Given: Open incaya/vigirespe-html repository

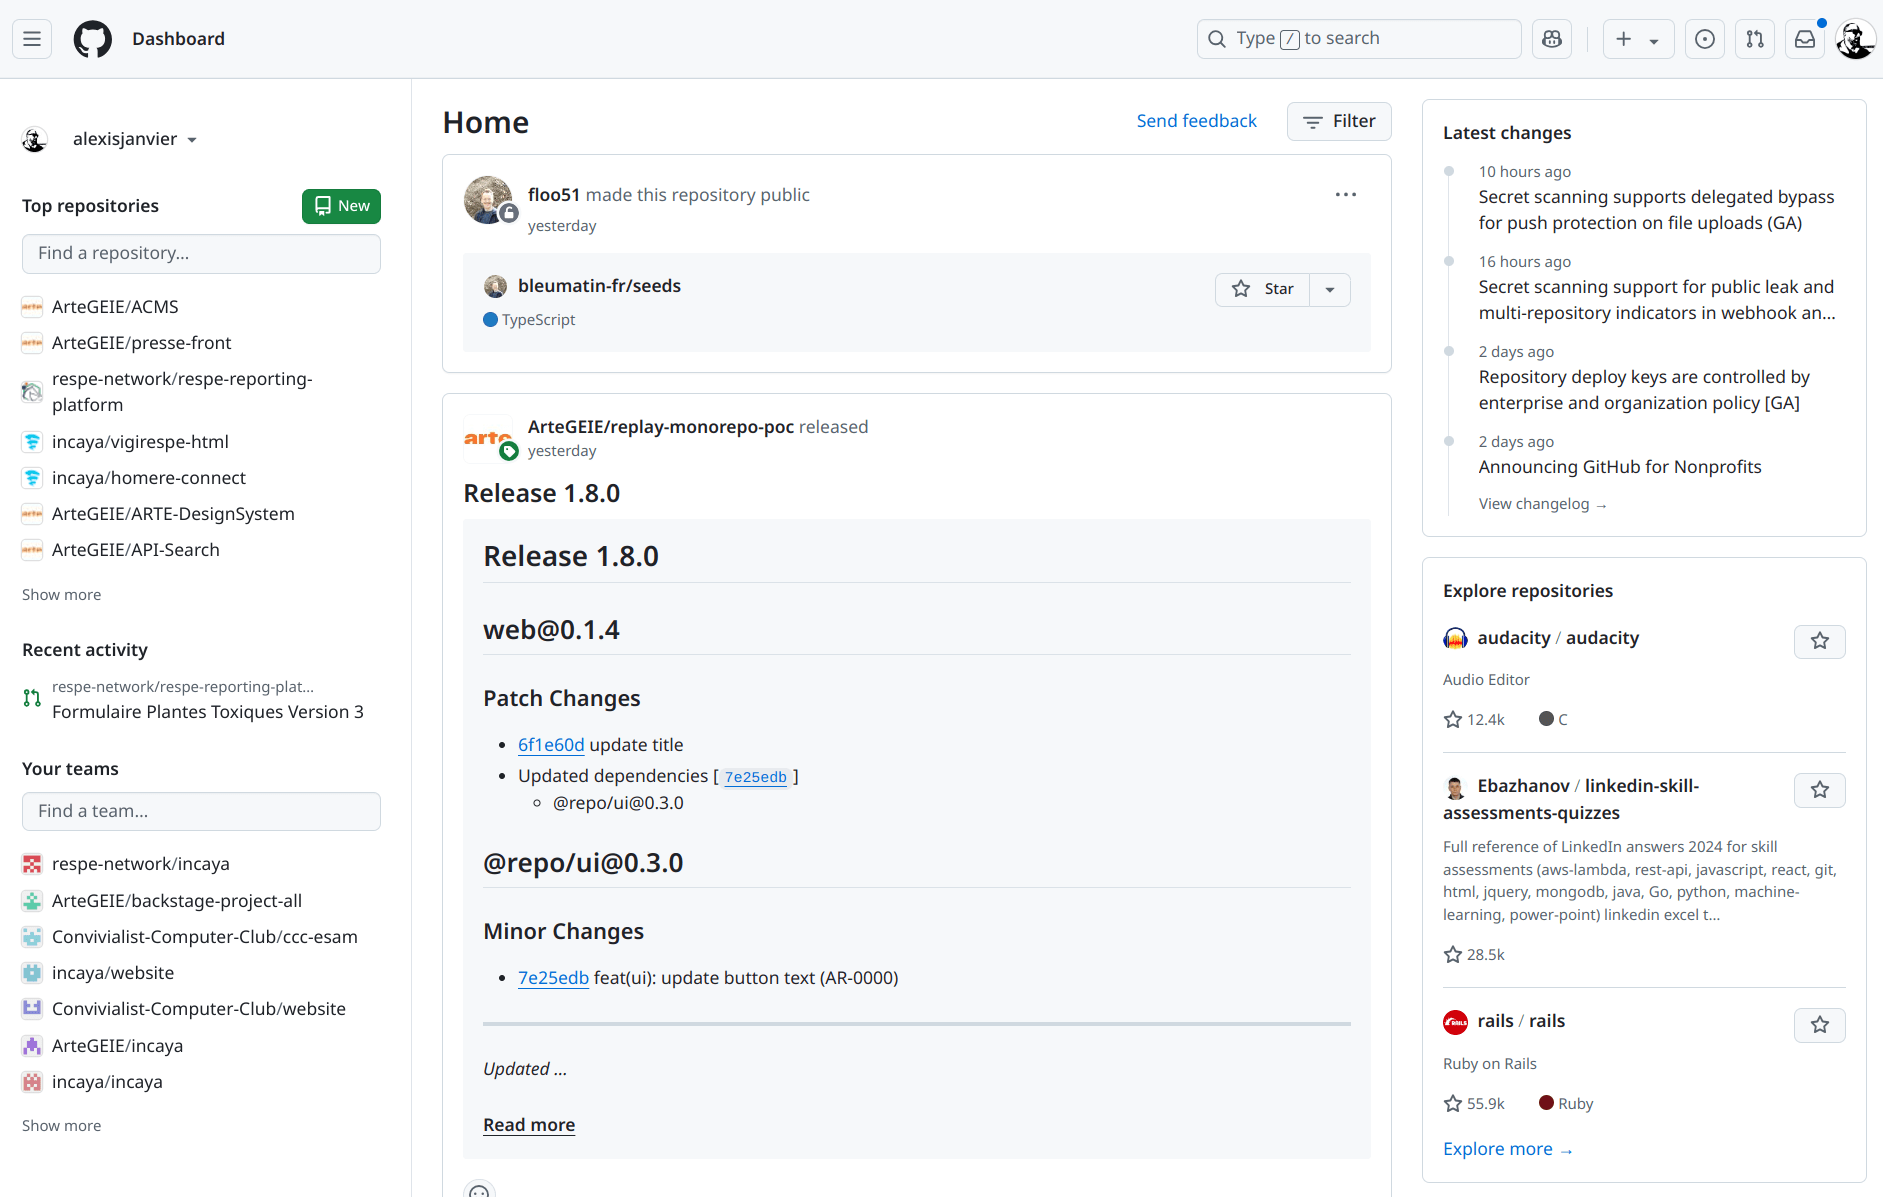Looking at the screenshot, I should (x=140, y=442).
